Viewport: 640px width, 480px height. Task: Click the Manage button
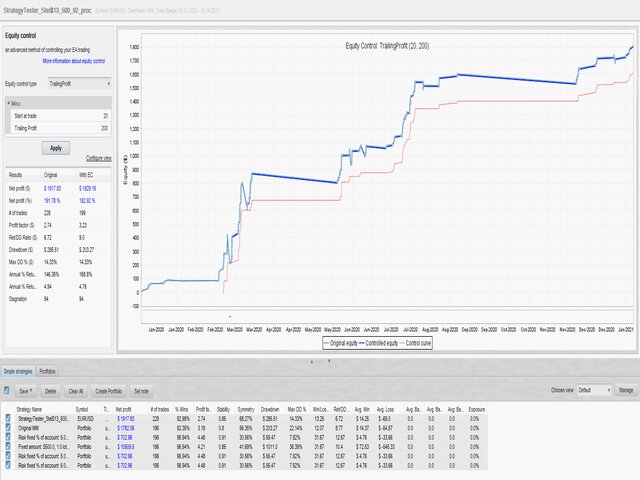click(626, 390)
